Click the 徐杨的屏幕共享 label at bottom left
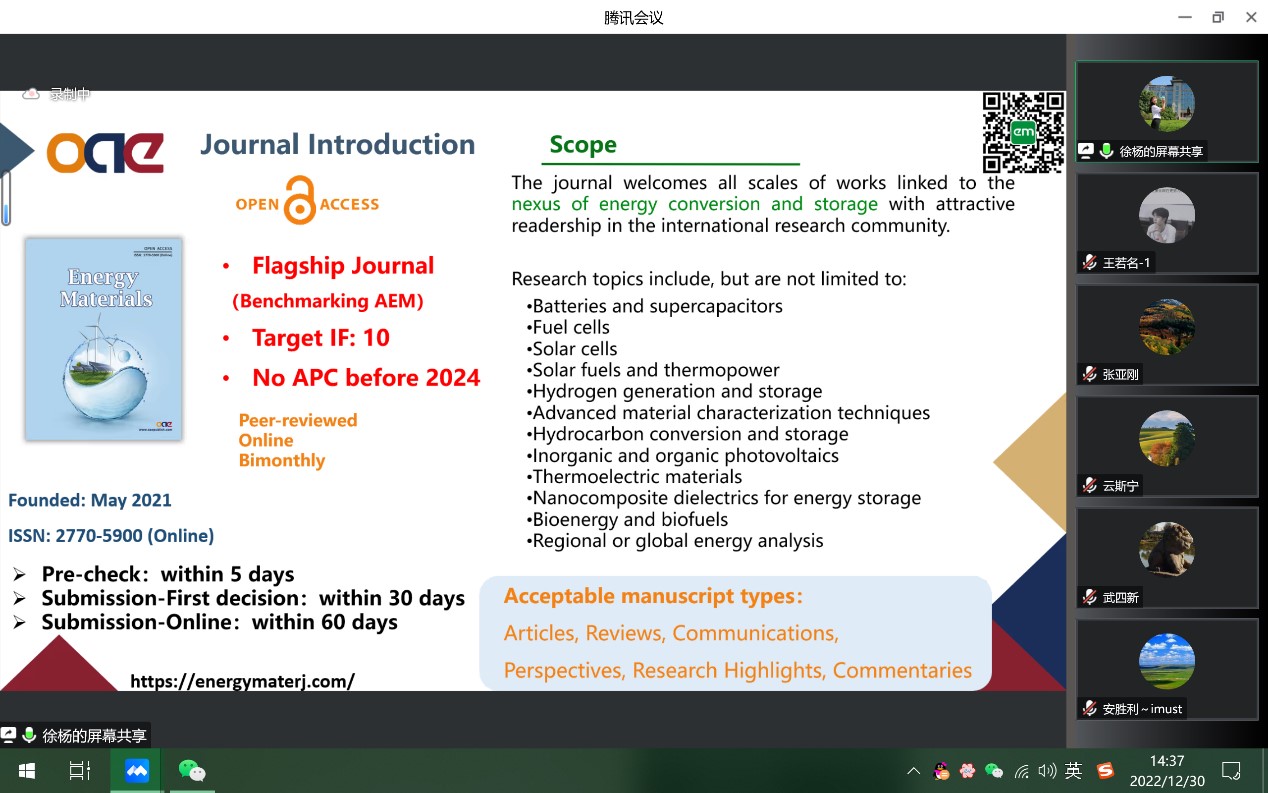The image size is (1268, 793). (x=94, y=735)
